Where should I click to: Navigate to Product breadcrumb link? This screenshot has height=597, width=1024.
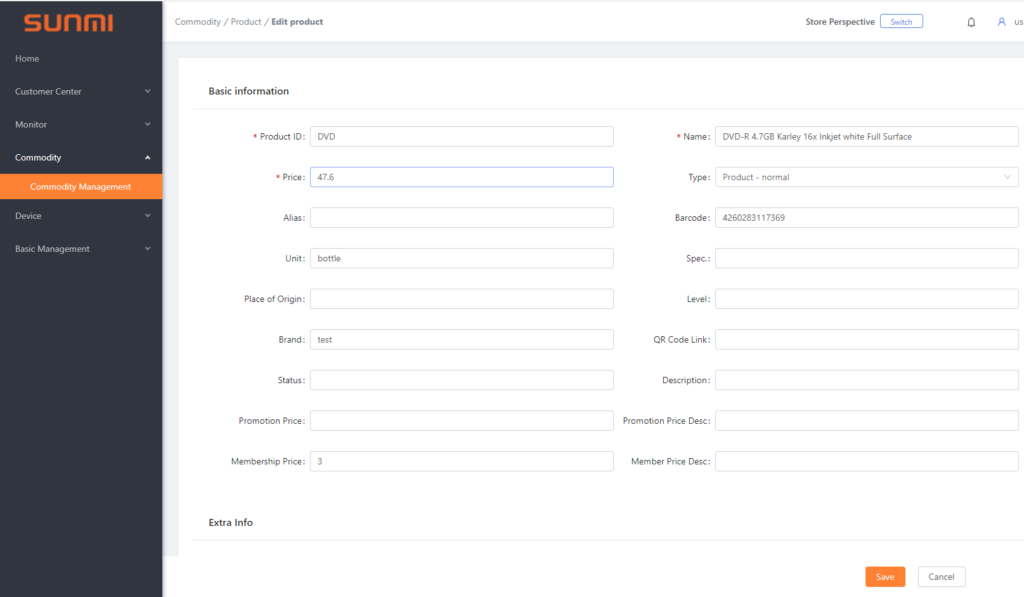click(x=246, y=22)
